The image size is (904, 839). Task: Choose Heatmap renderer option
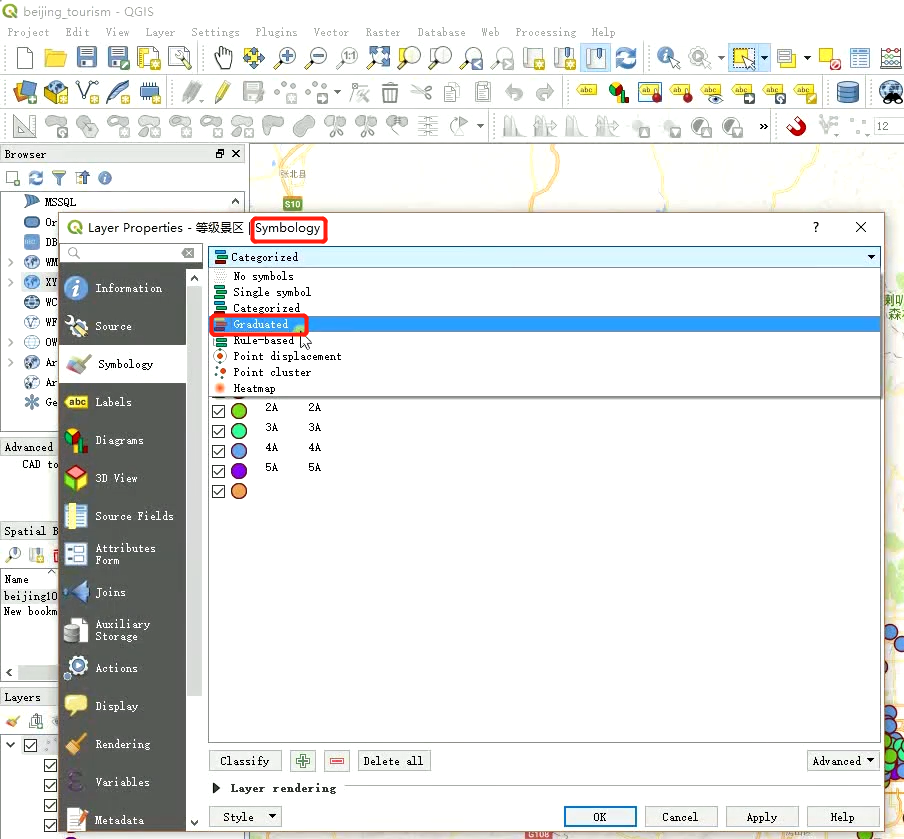click(x=544, y=388)
